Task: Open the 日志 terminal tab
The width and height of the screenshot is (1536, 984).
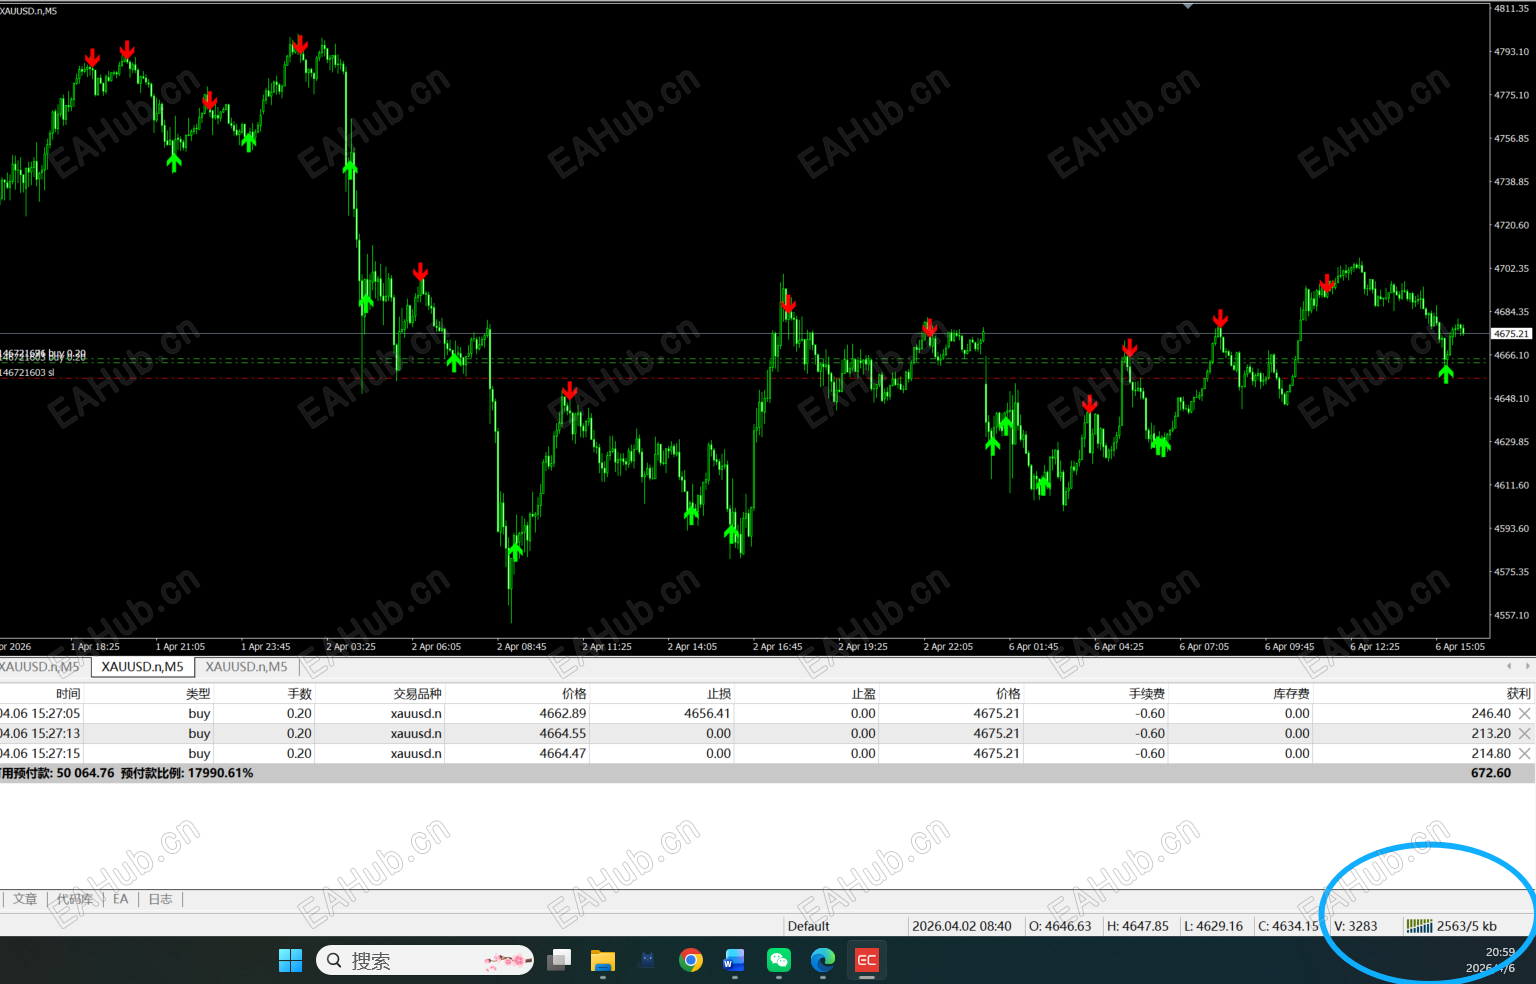Action: 160,899
